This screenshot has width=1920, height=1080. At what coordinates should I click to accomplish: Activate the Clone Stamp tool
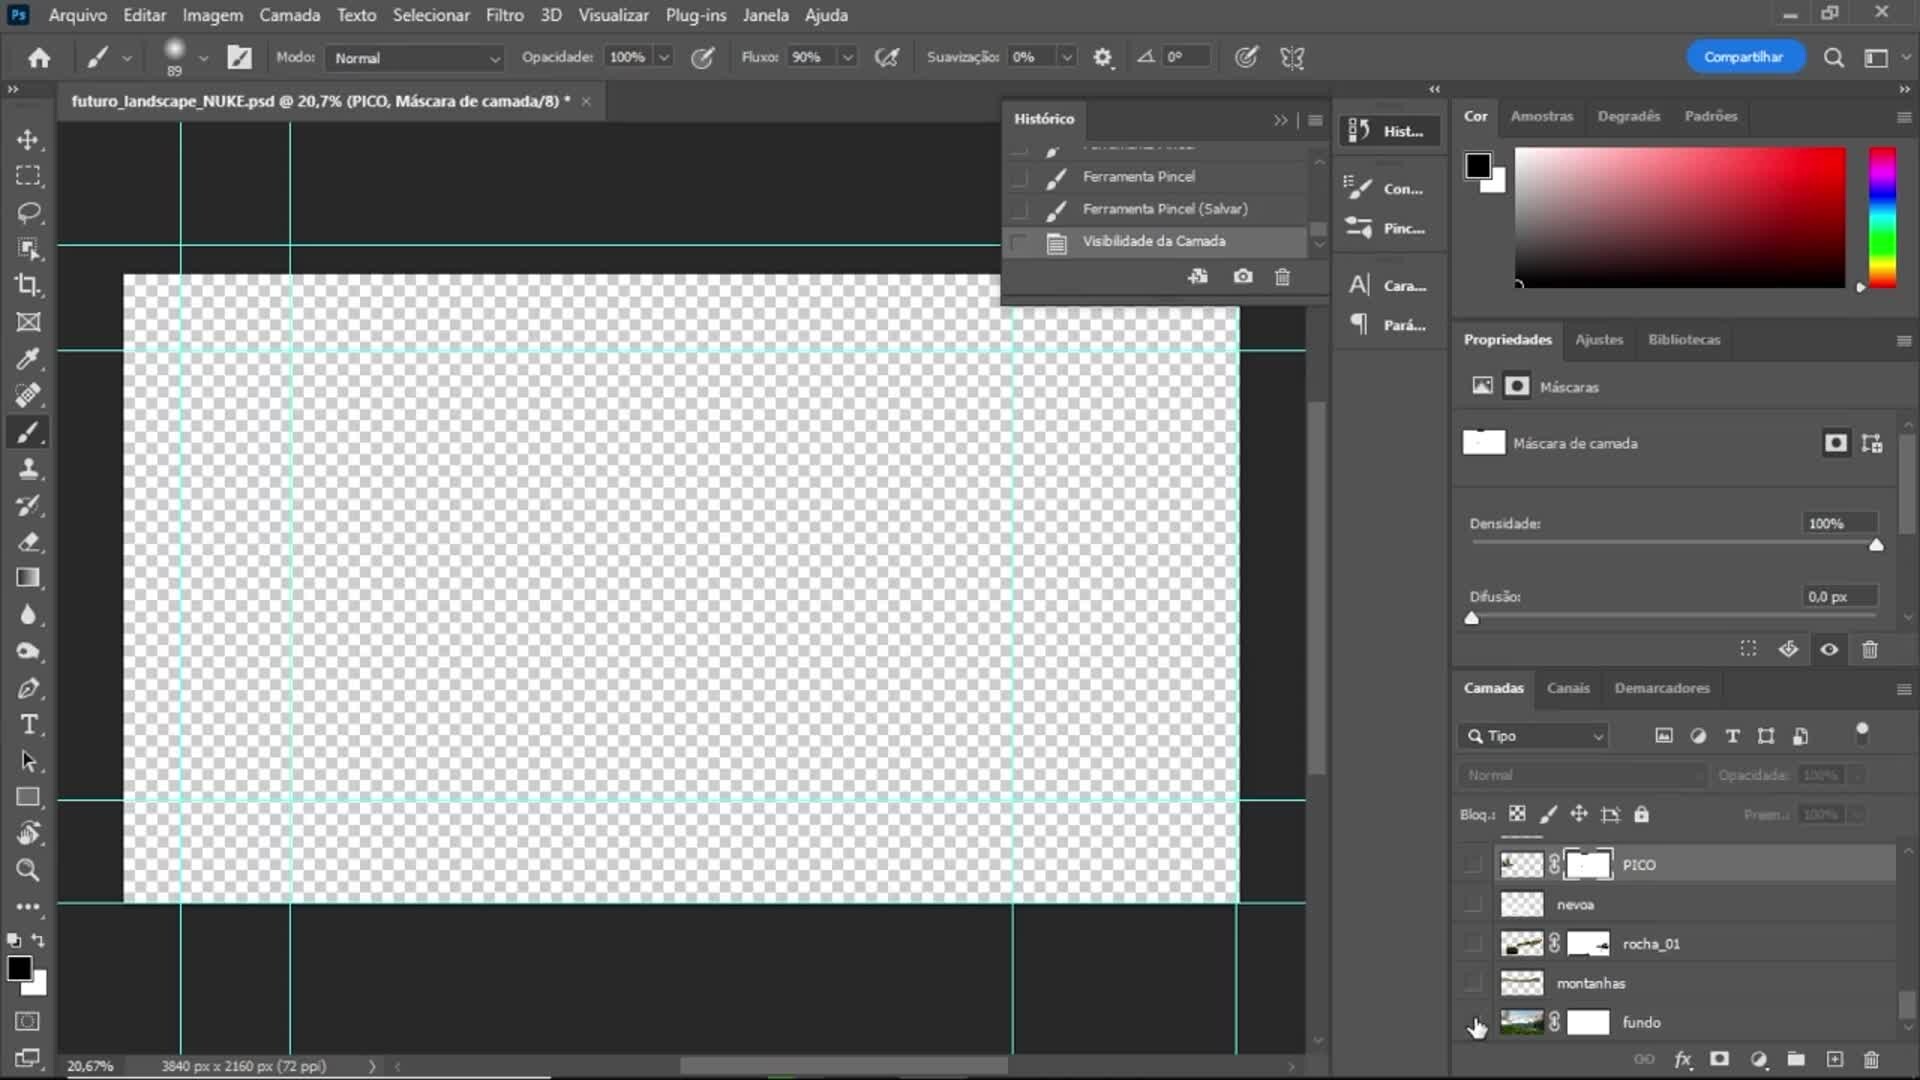(x=28, y=469)
